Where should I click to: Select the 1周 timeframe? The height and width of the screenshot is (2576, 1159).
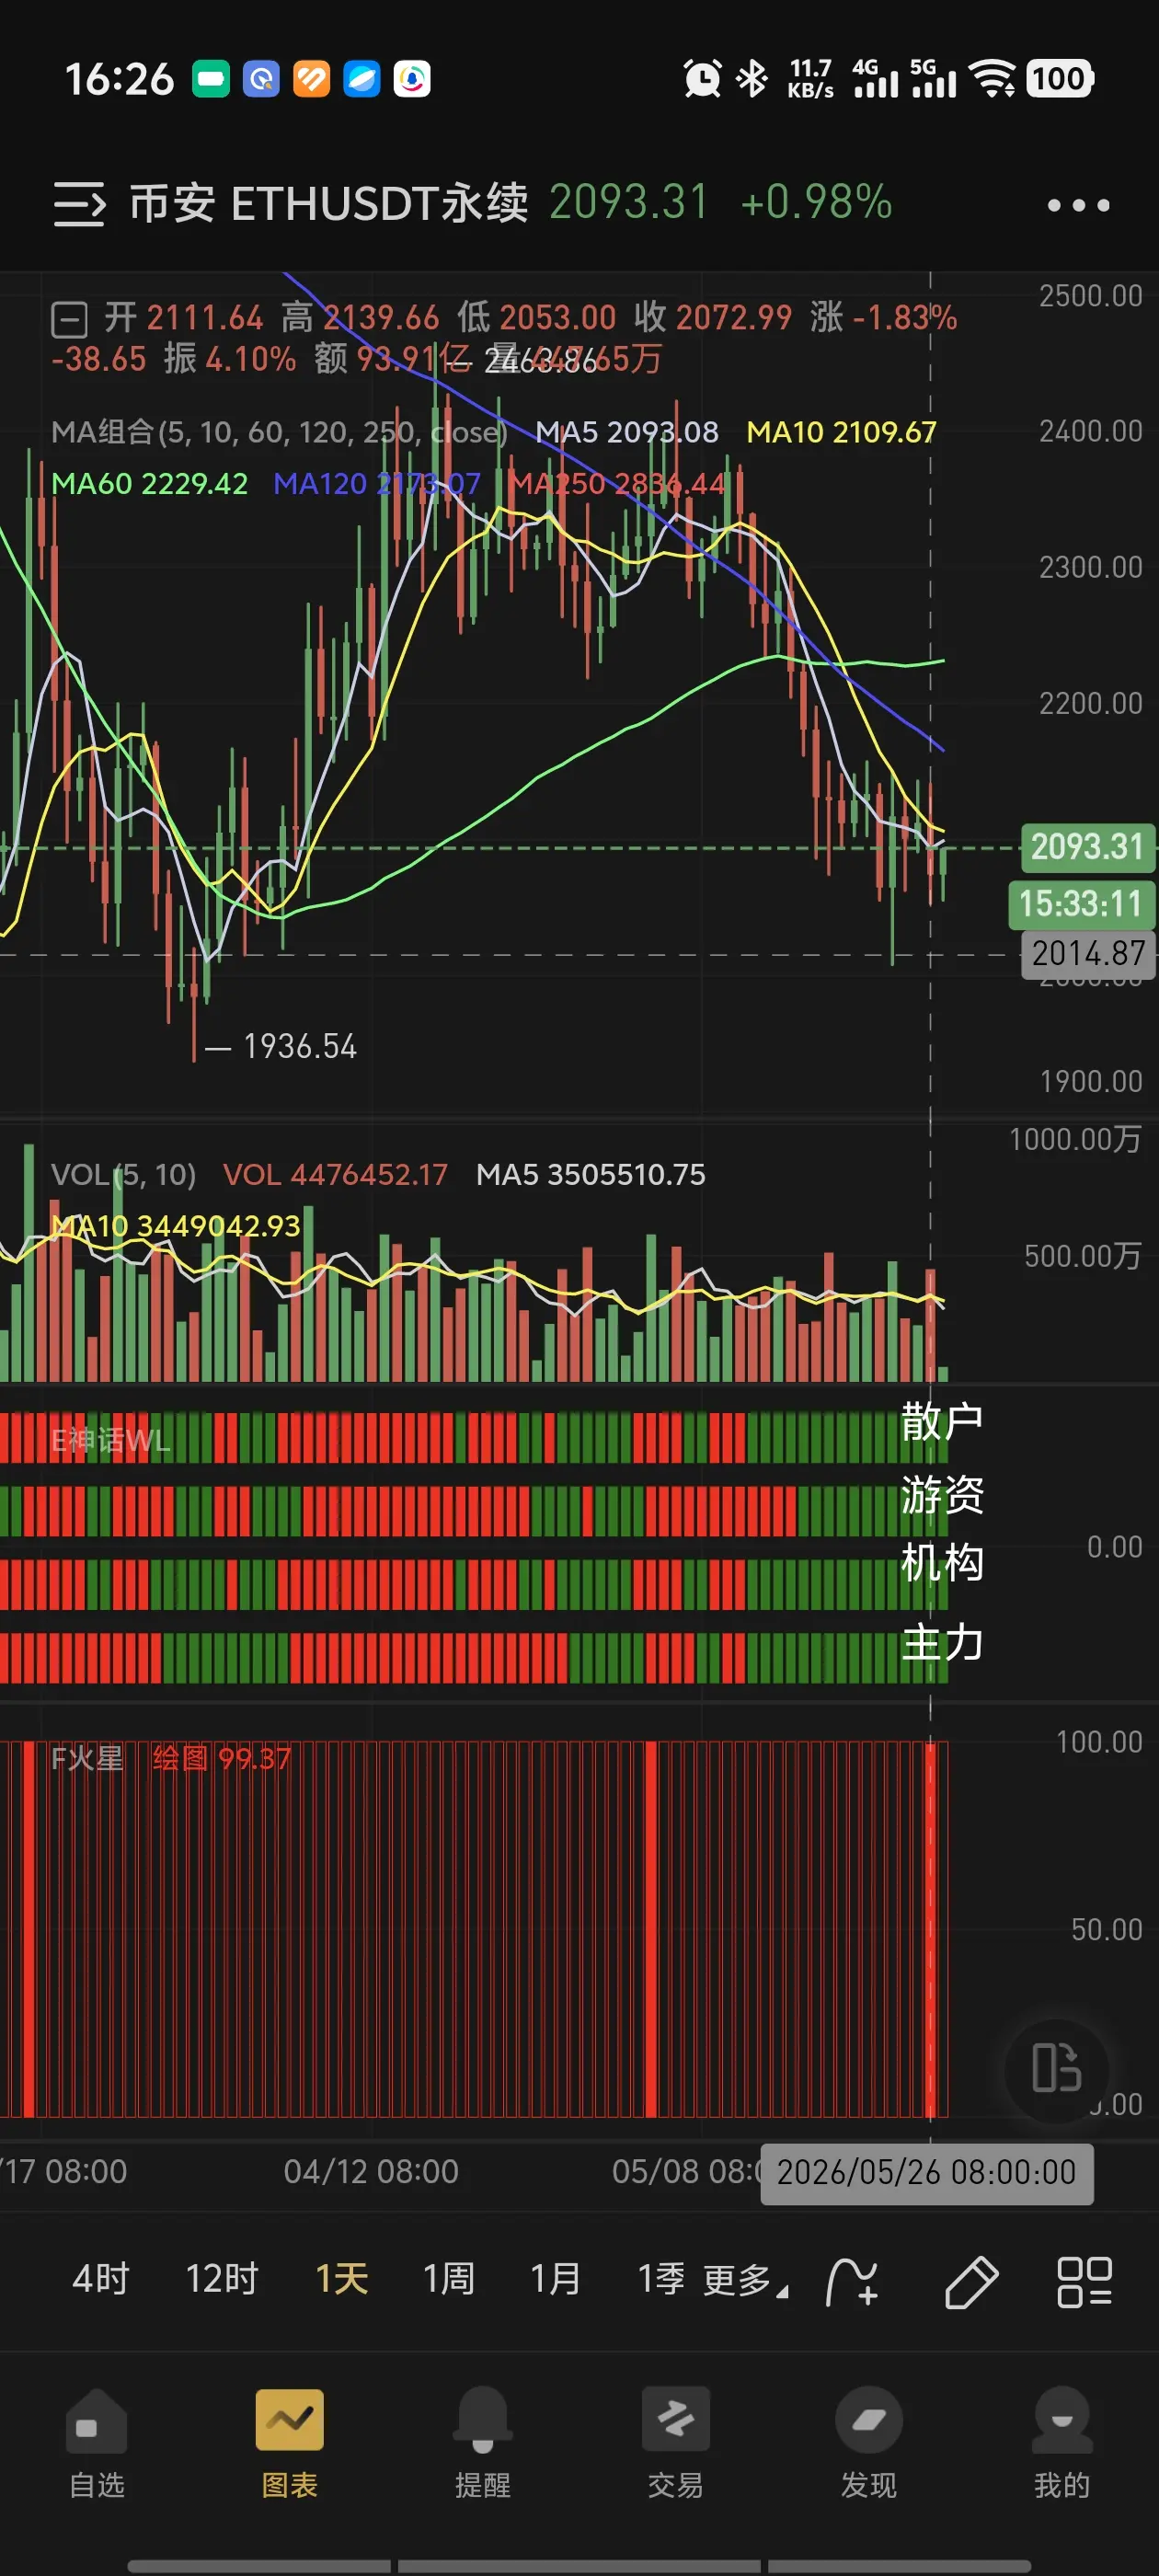tap(449, 2279)
